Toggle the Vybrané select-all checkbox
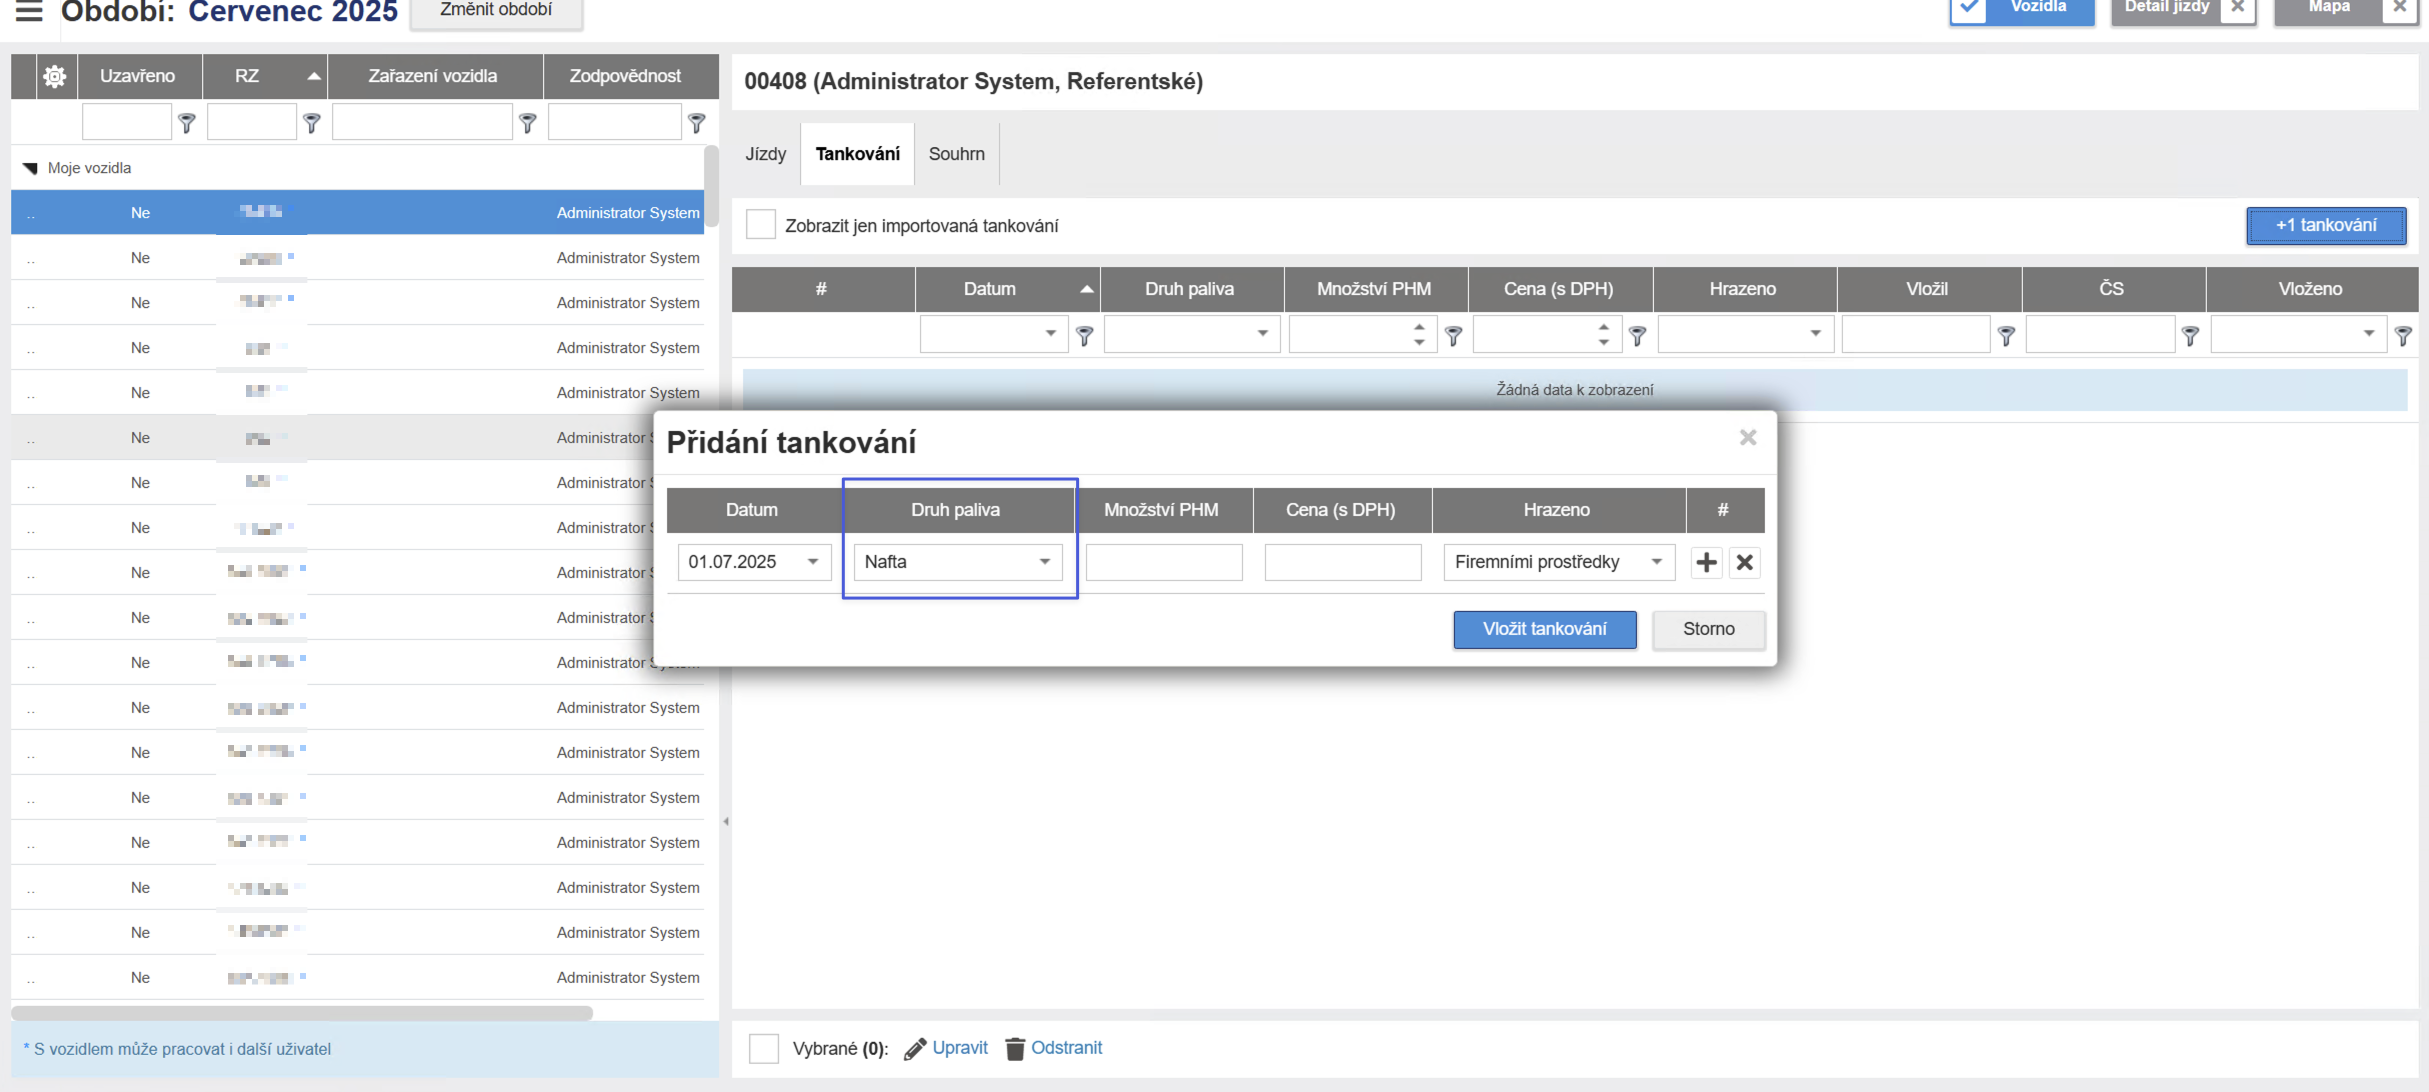Screen dimensions: 2429x1092 pos(764,1048)
